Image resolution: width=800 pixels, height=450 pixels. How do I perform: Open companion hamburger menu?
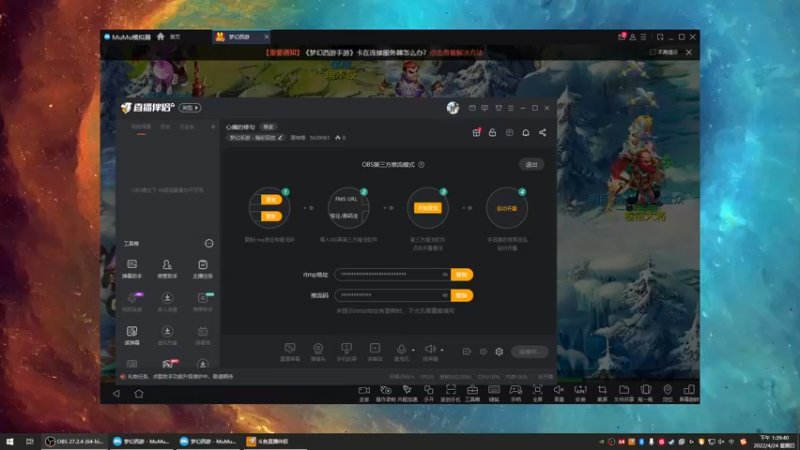click(x=511, y=108)
